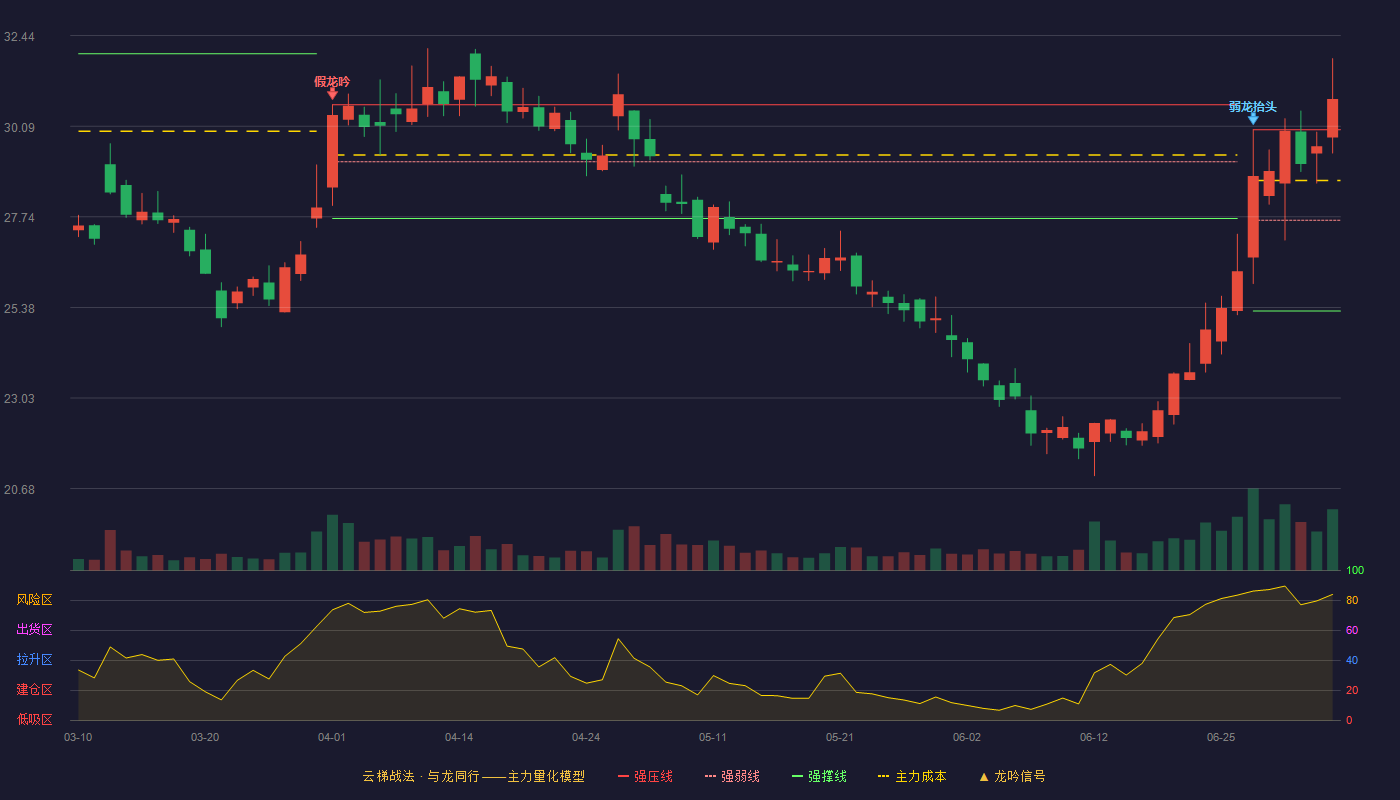Select the 拉升区 zone label

[x=34, y=660]
